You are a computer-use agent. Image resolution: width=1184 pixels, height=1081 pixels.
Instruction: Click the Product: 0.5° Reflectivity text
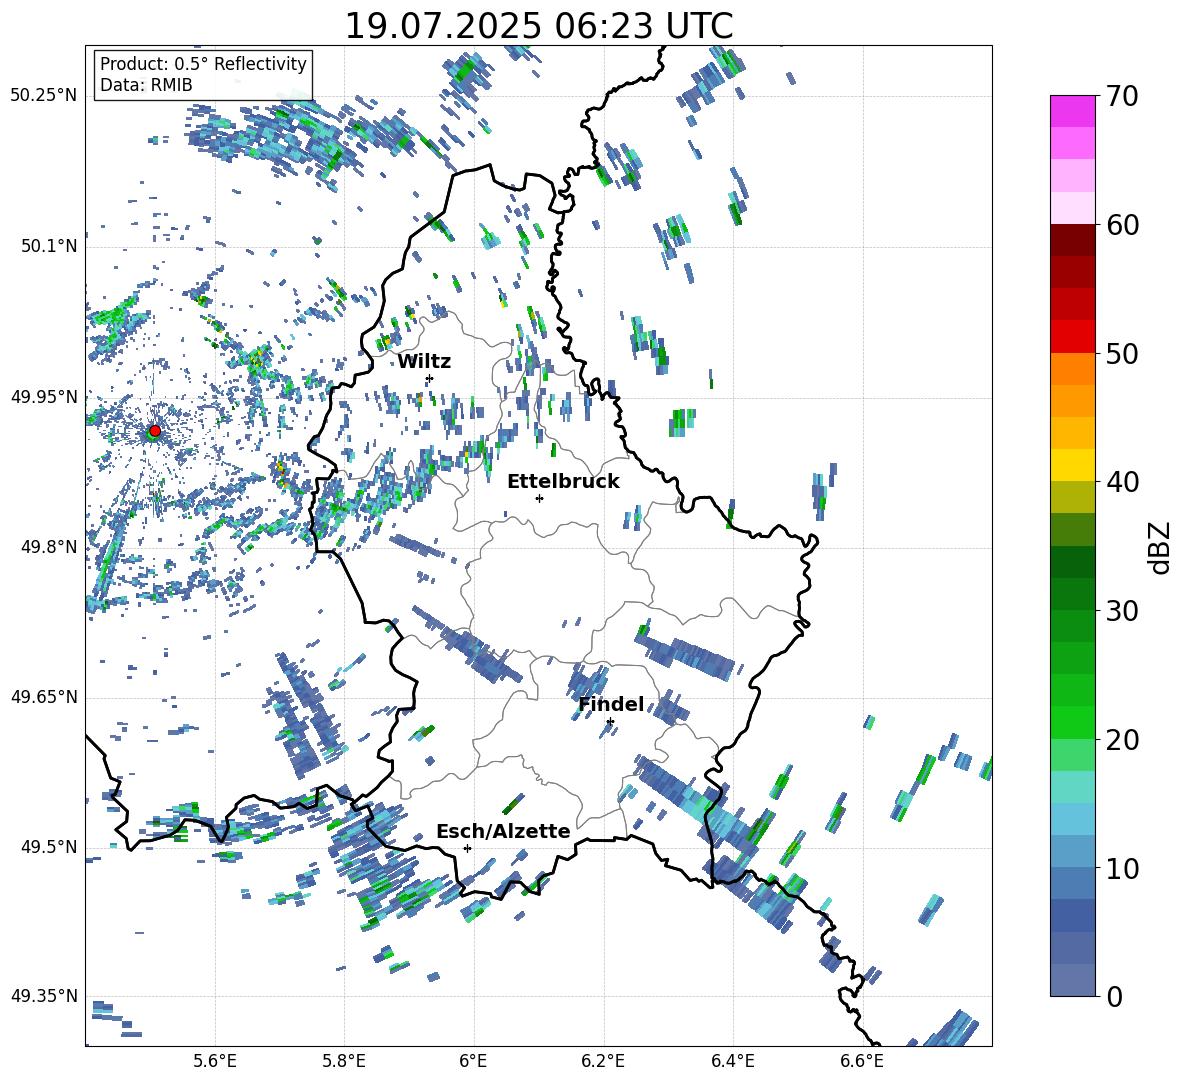point(203,63)
